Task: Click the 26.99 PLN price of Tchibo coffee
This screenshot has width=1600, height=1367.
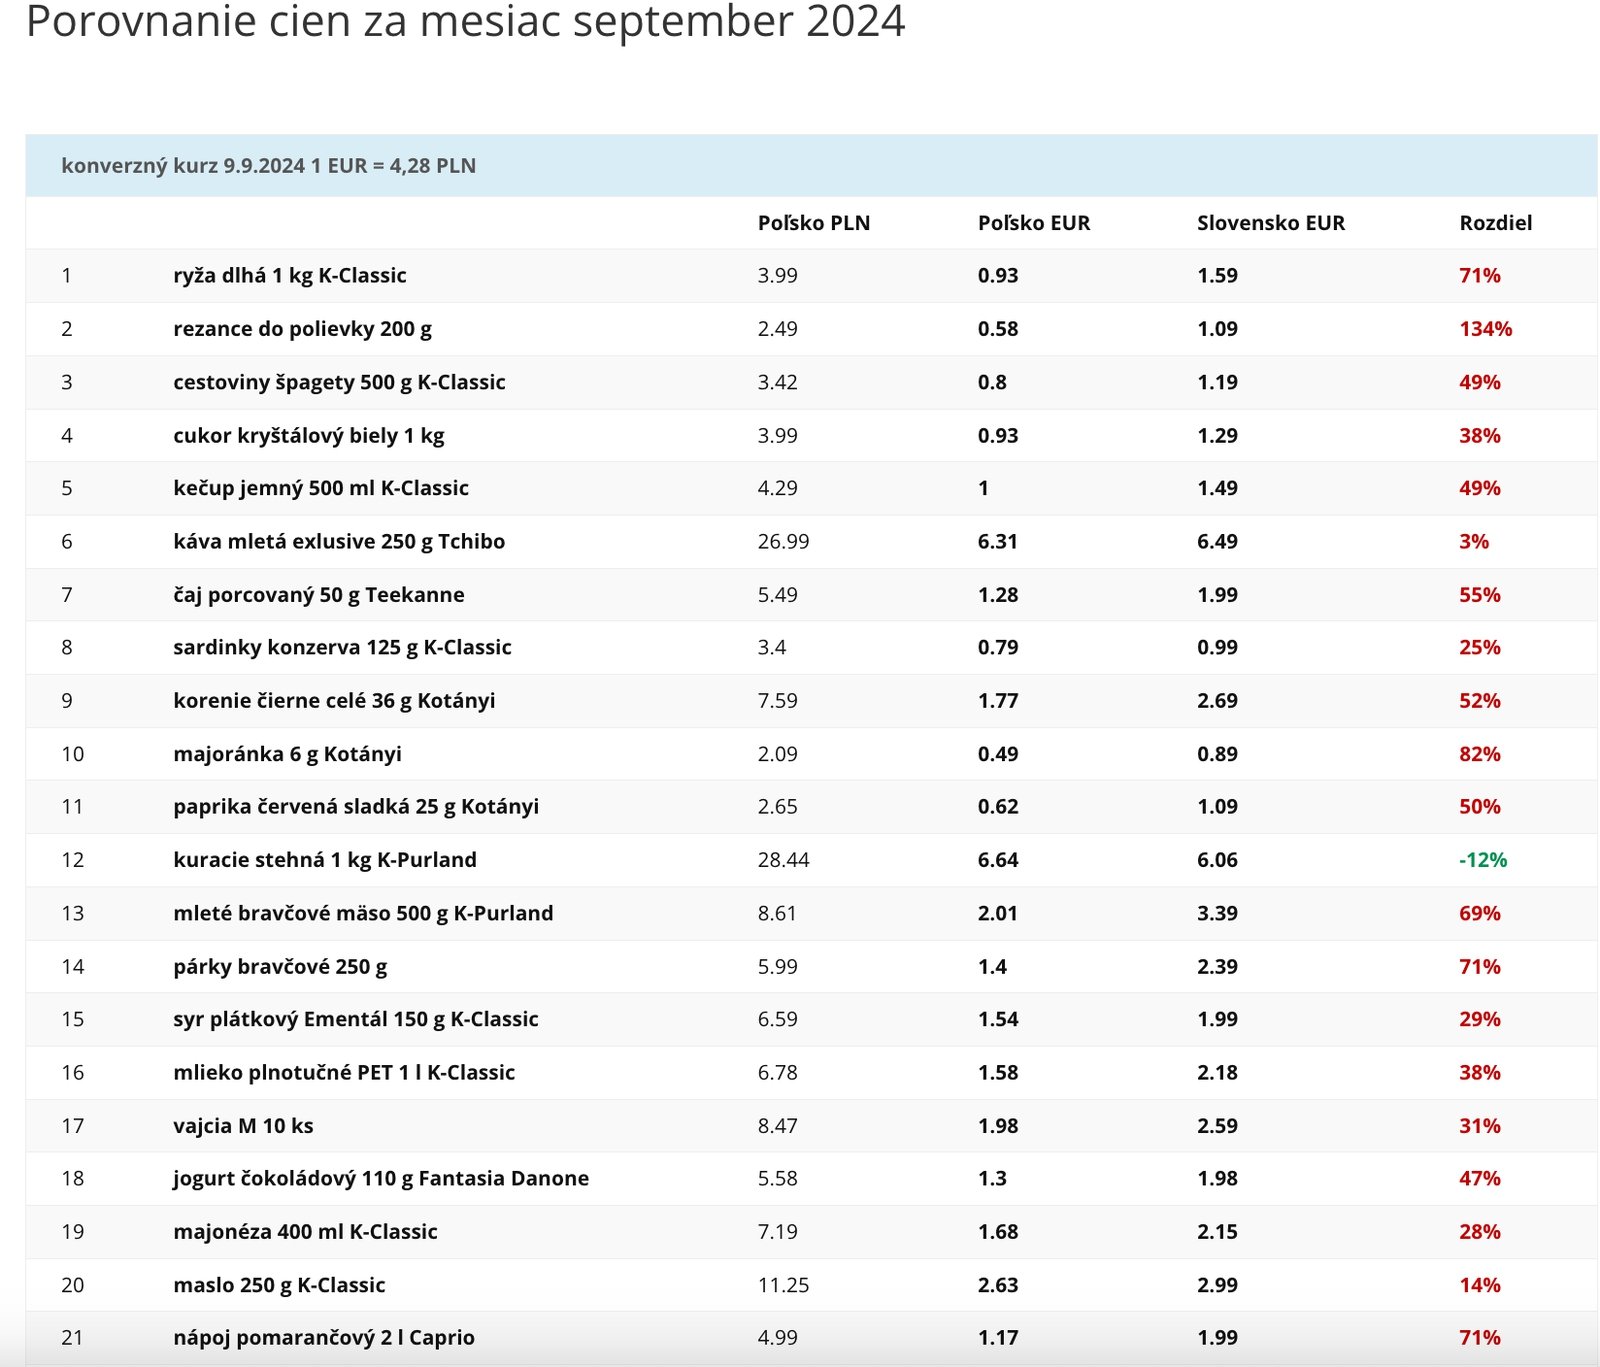Action: point(784,541)
